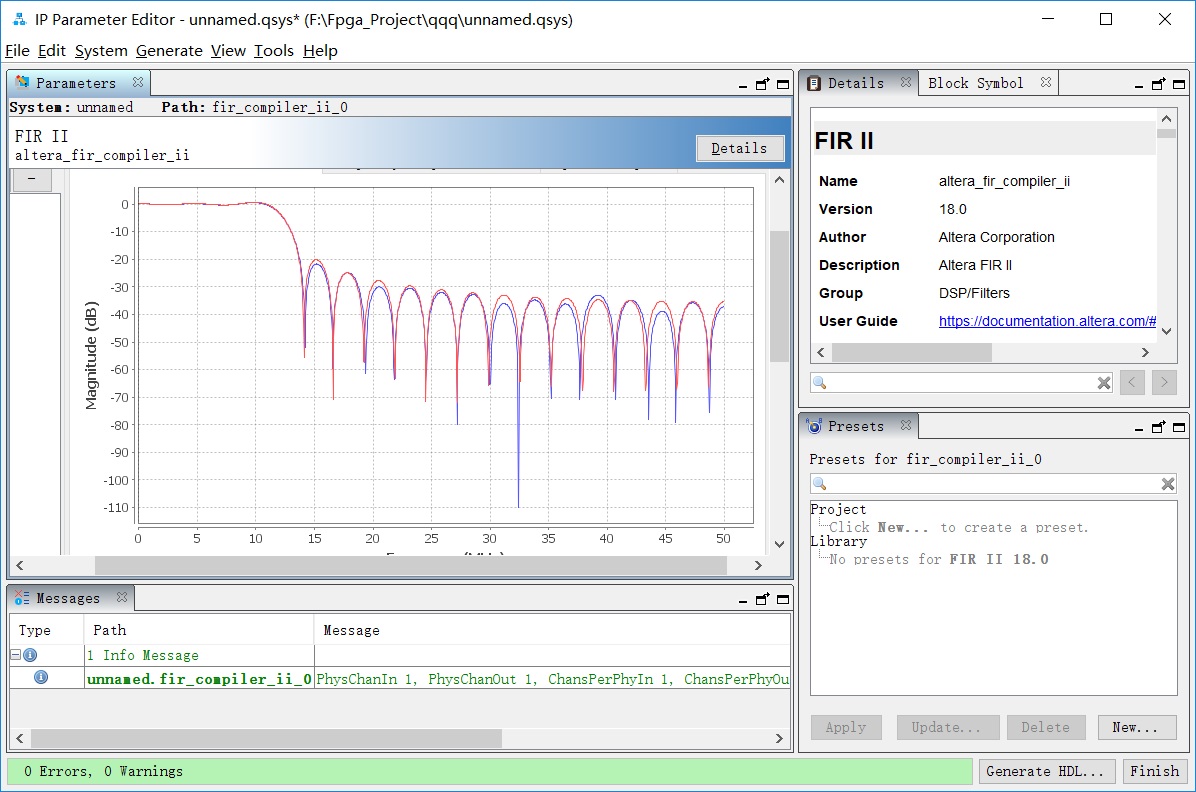Open the Help menu
Screen dimensions: 1196x792
(x=320, y=50)
